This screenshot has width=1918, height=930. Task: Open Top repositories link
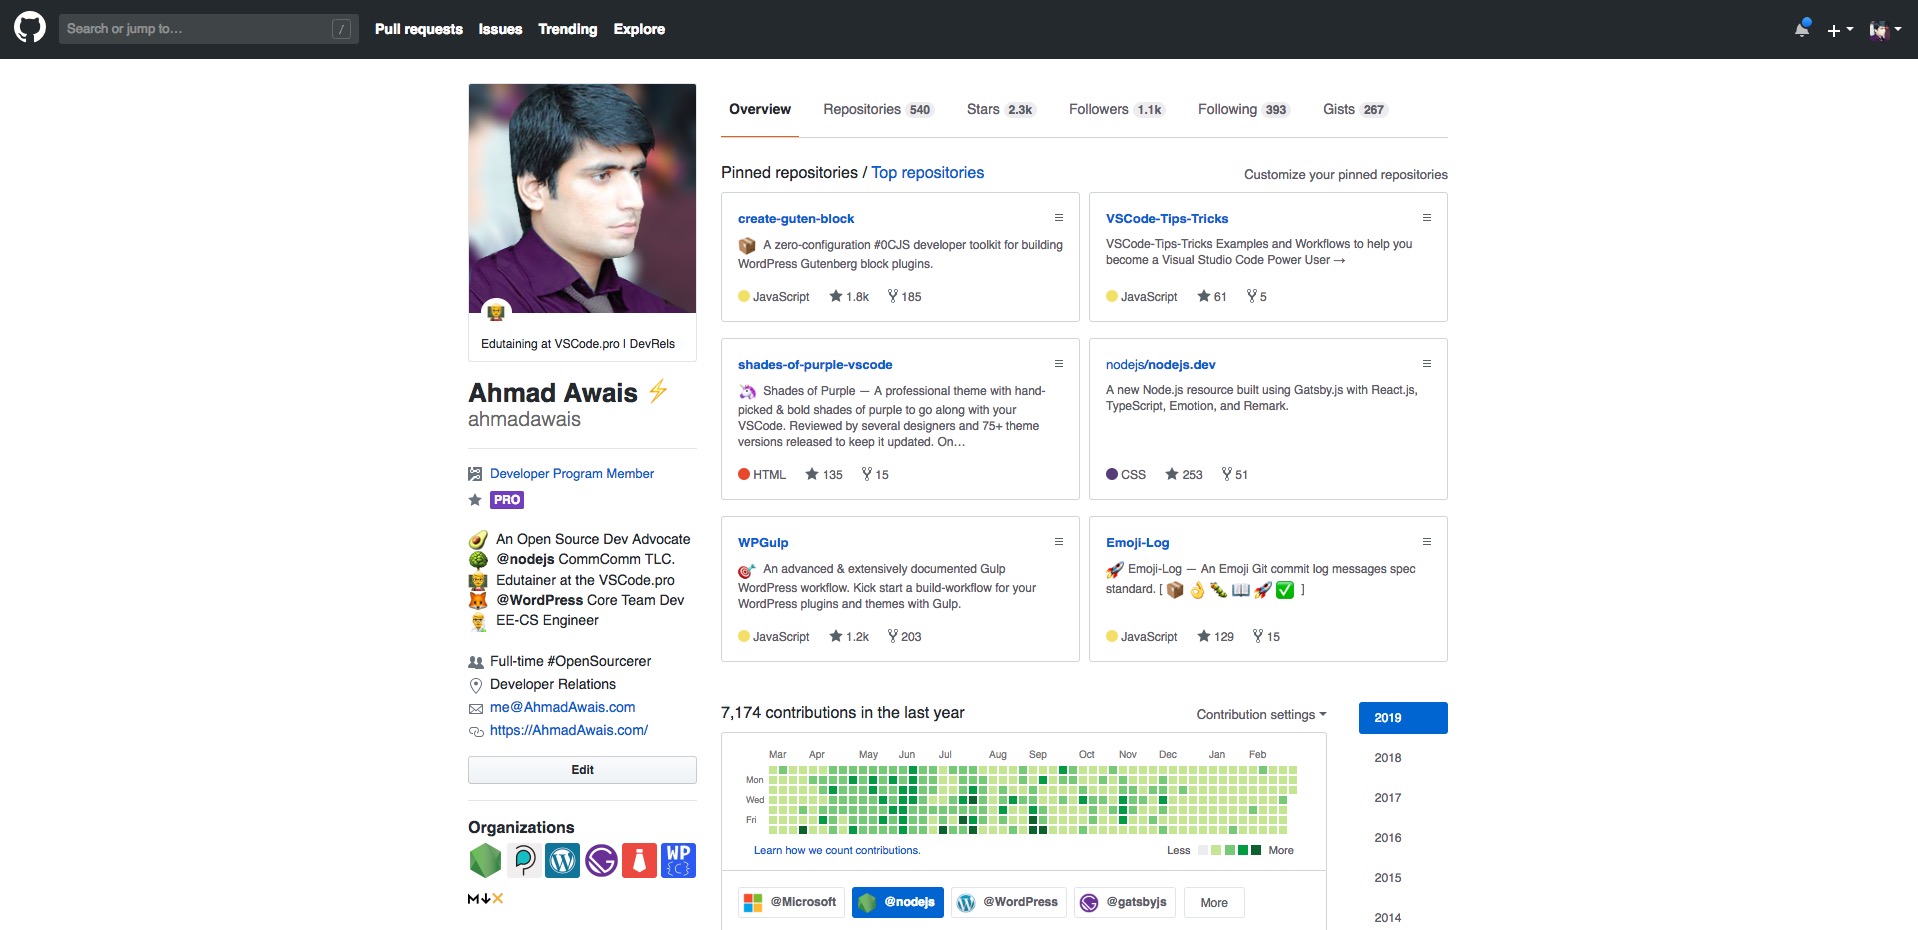coord(927,172)
